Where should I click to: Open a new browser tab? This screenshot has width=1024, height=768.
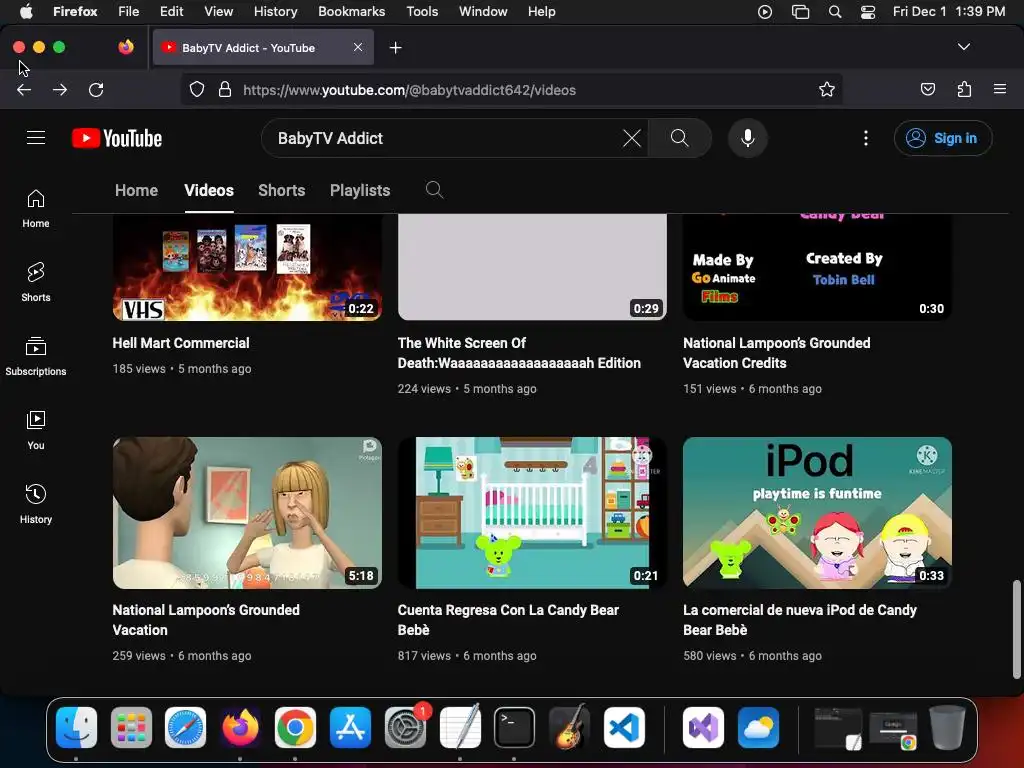click(395, 48)
